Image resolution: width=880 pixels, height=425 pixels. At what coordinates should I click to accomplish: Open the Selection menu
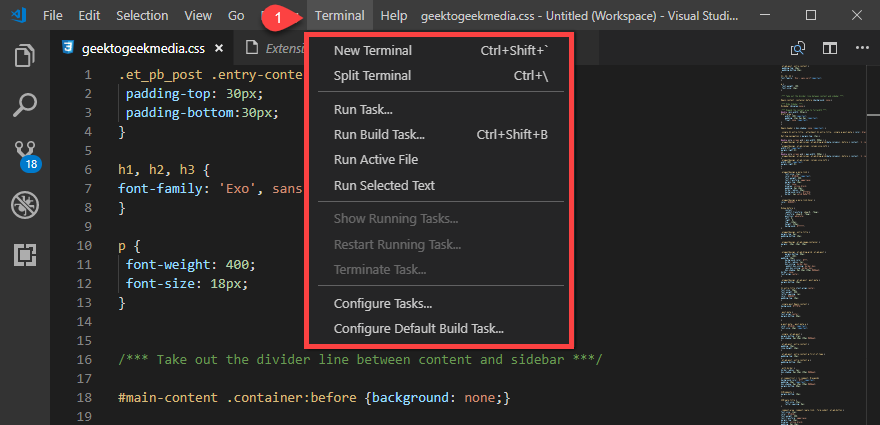click(x=142, y=16)
